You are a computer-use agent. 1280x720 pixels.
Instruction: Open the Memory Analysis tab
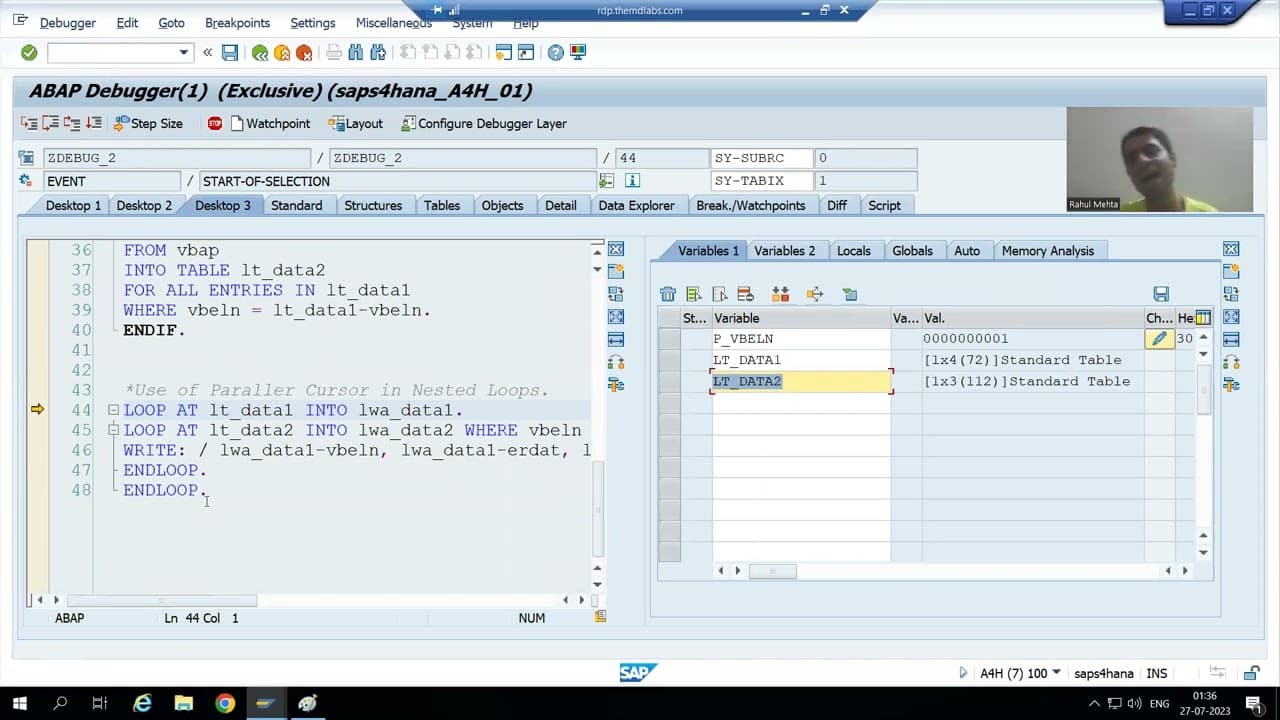coord(1048,251)
